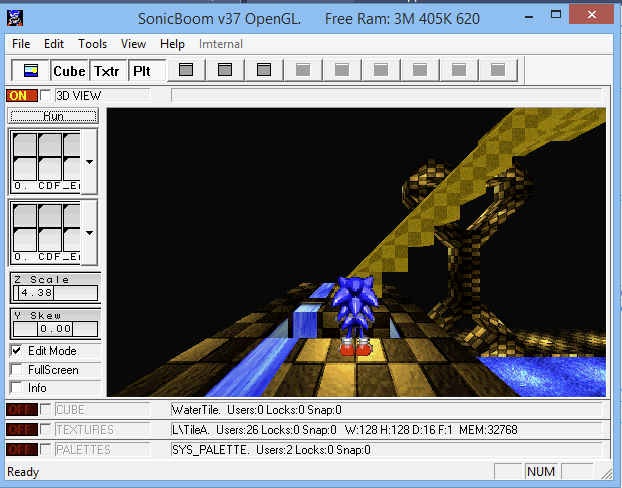Tick the checkbox beside PALETTES
Screen dimensions: 622x488
[46, 450]
